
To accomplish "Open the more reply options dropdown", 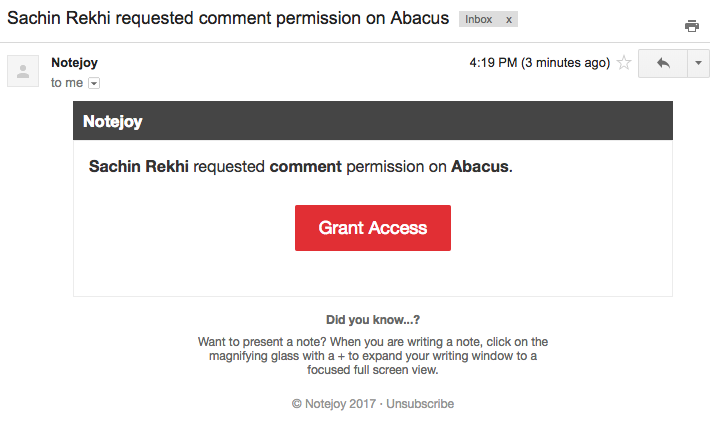I will pyautogui.click(x=698, y=63).
